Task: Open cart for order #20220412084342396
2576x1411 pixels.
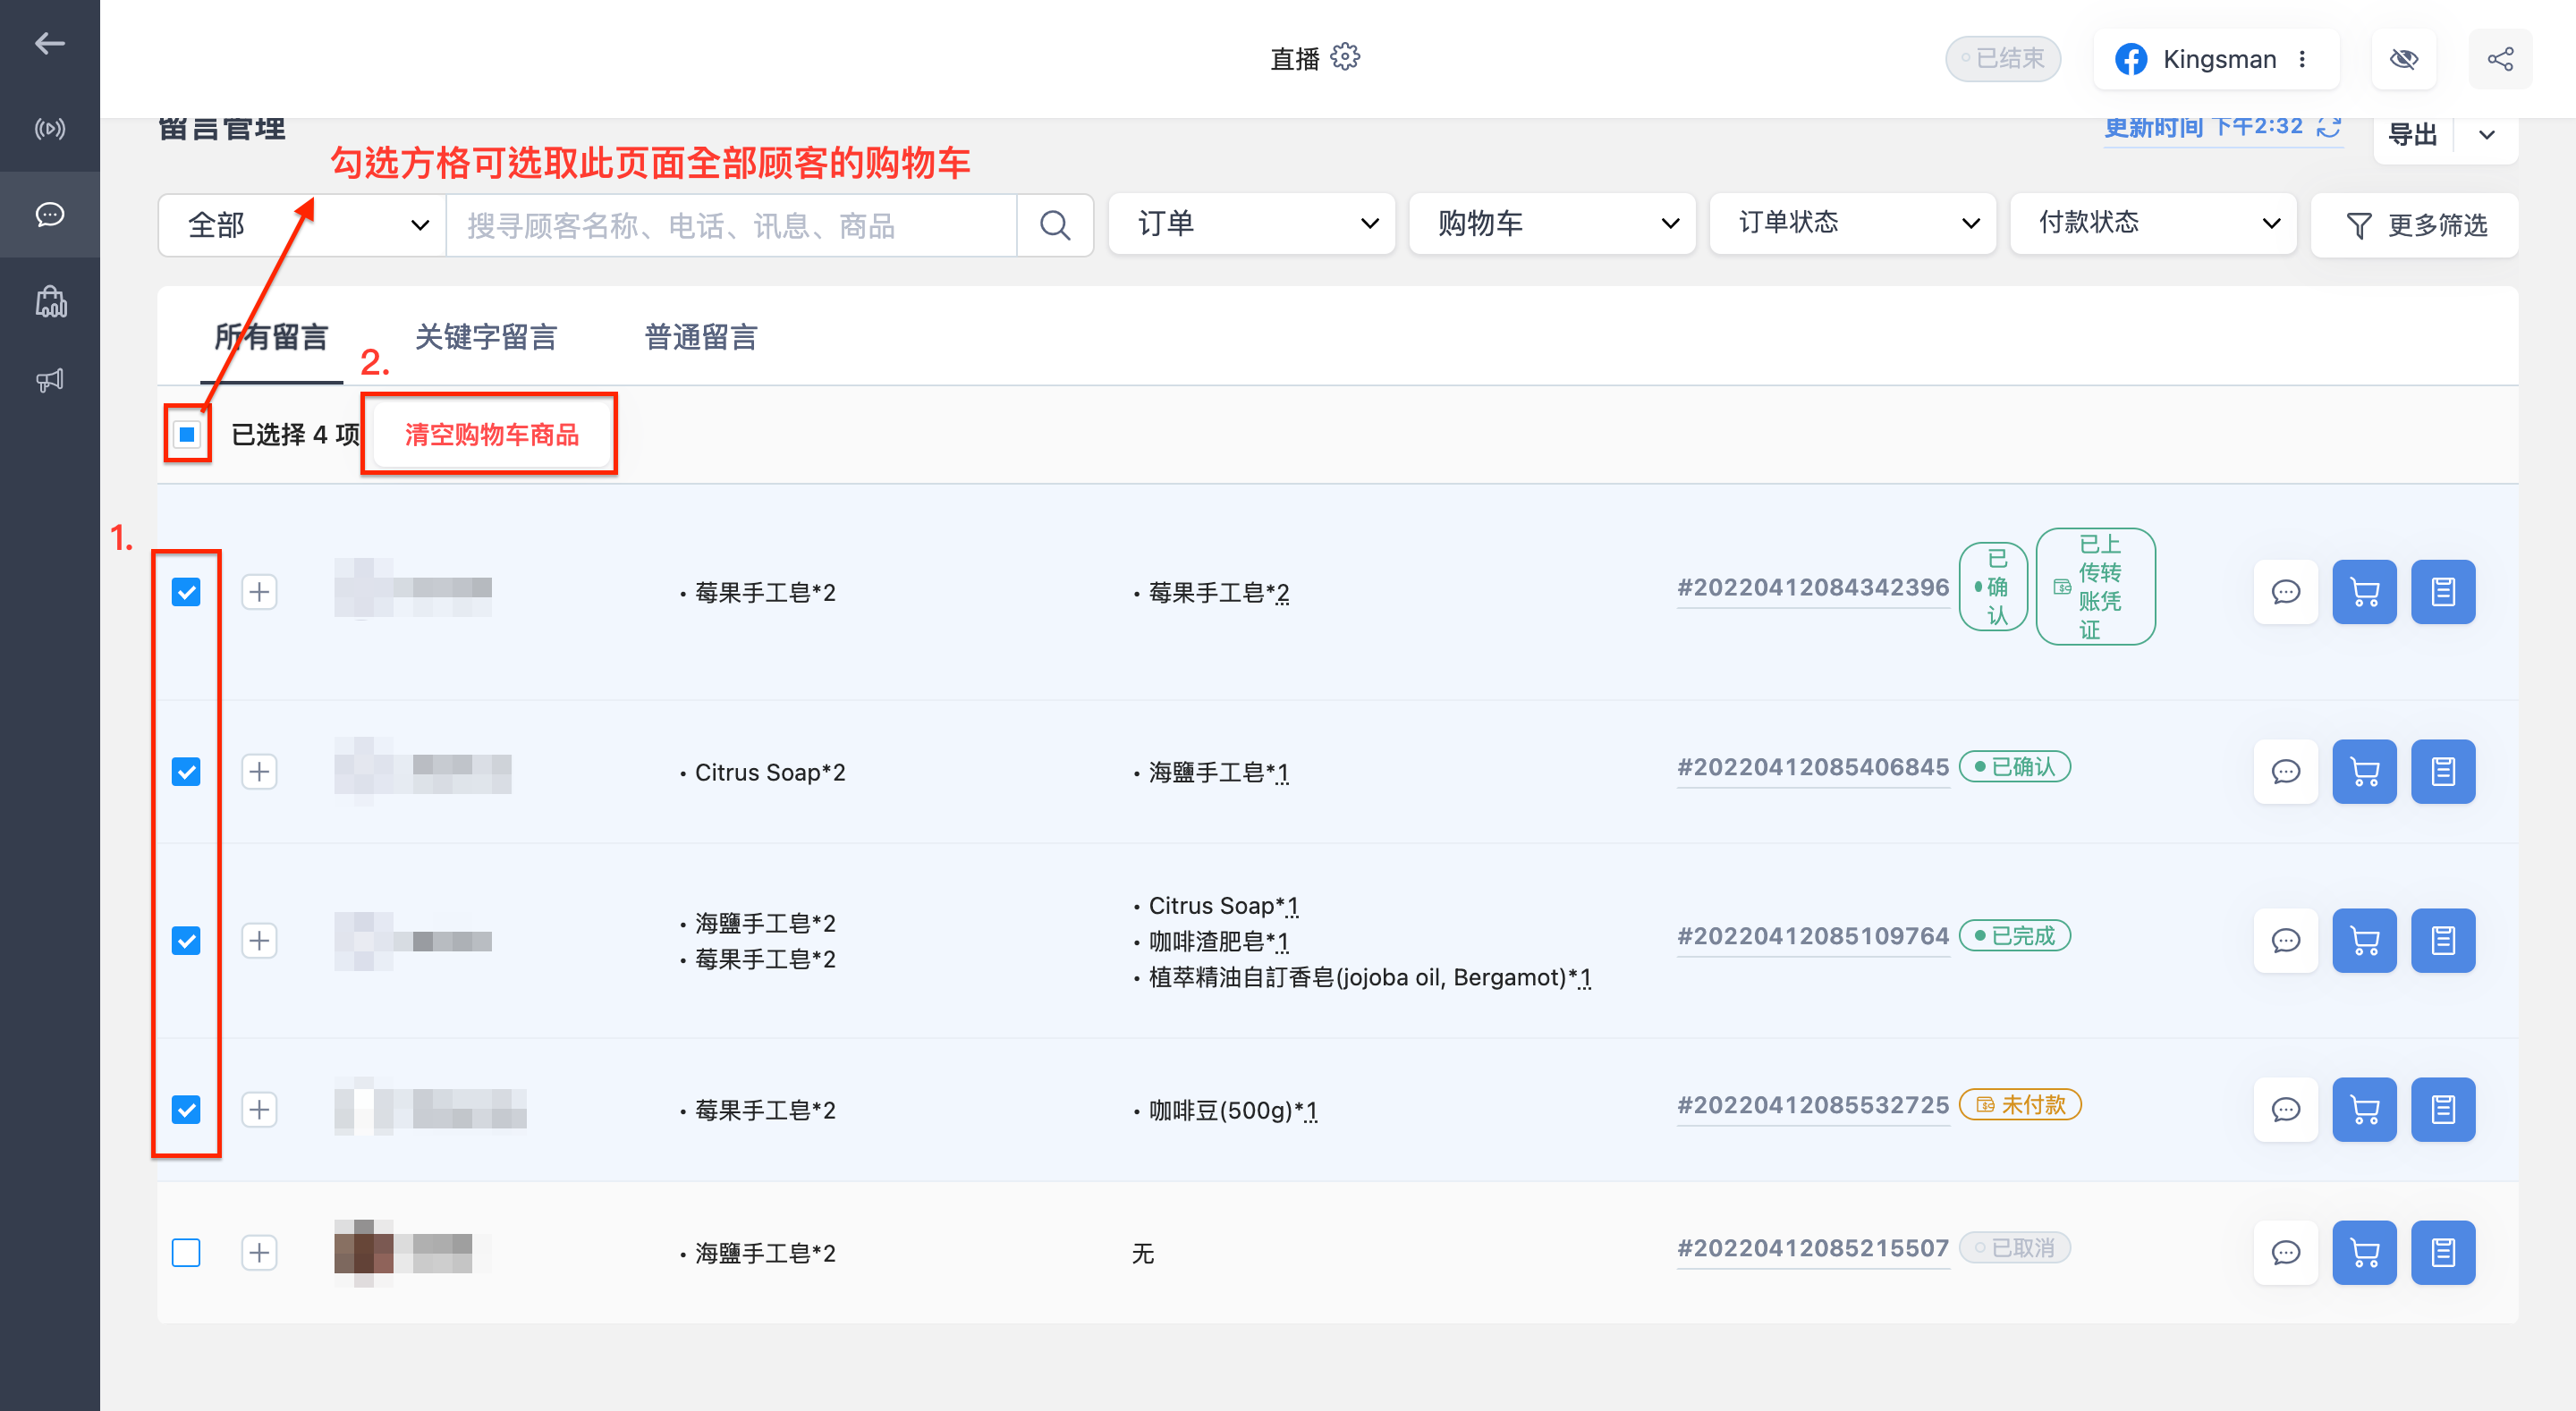Action: click(x=2364, y=592)
